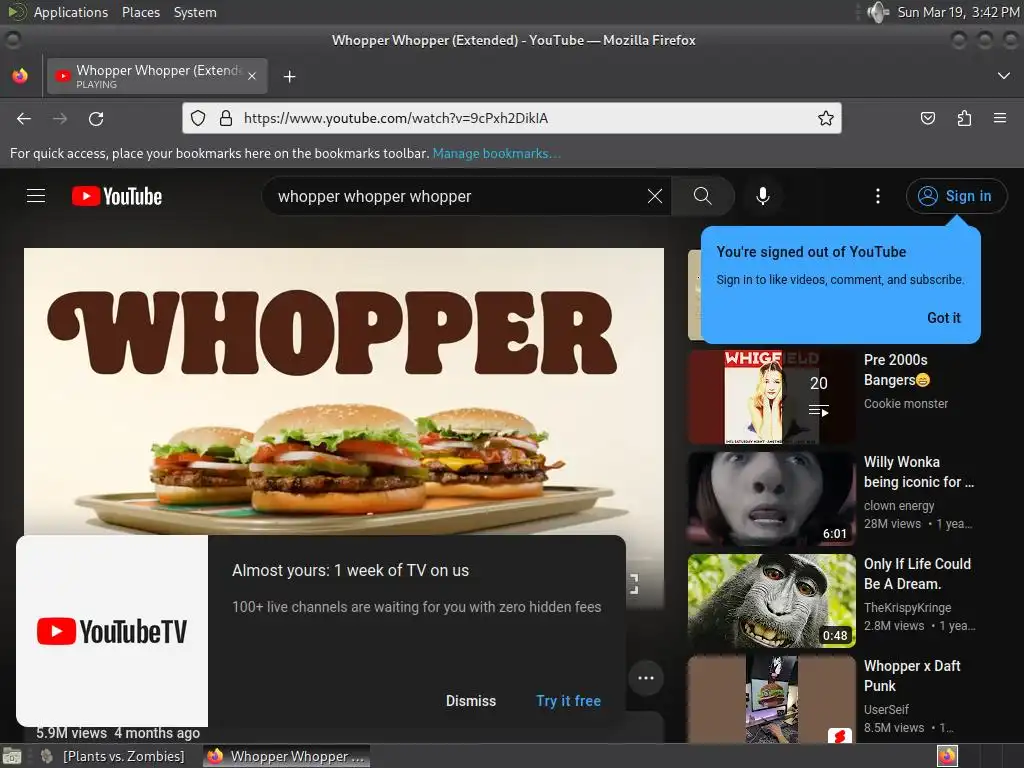Open Pre 2000s Bangers playlist thumbnail
1024x768 pixels.
771,397
